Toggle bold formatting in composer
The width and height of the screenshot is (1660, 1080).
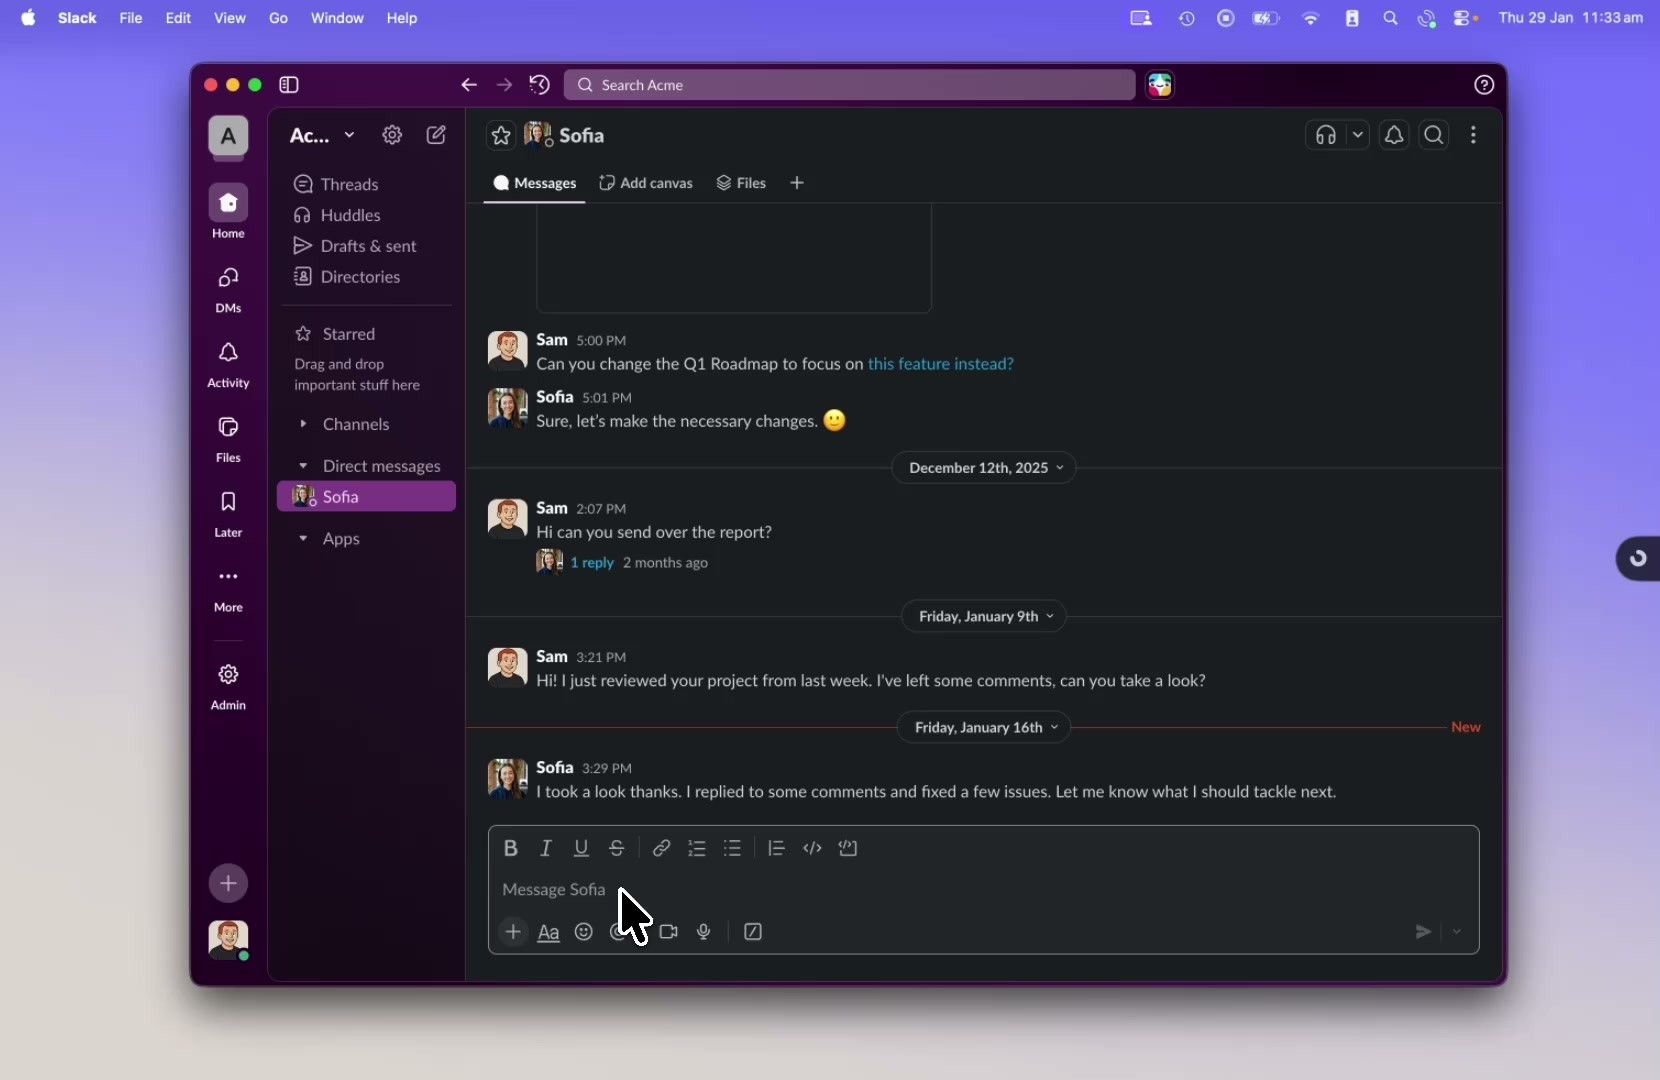511,848
